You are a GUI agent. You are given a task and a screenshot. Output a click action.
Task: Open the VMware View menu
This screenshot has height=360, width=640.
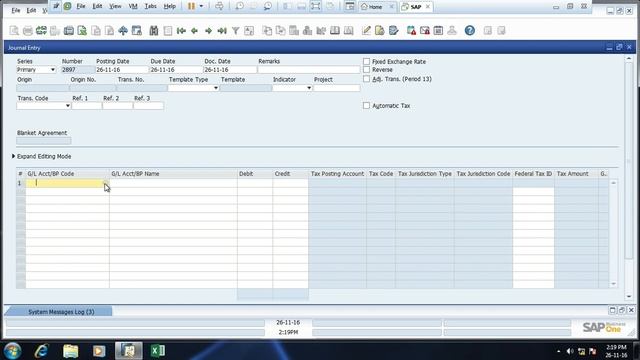(115, 7)
